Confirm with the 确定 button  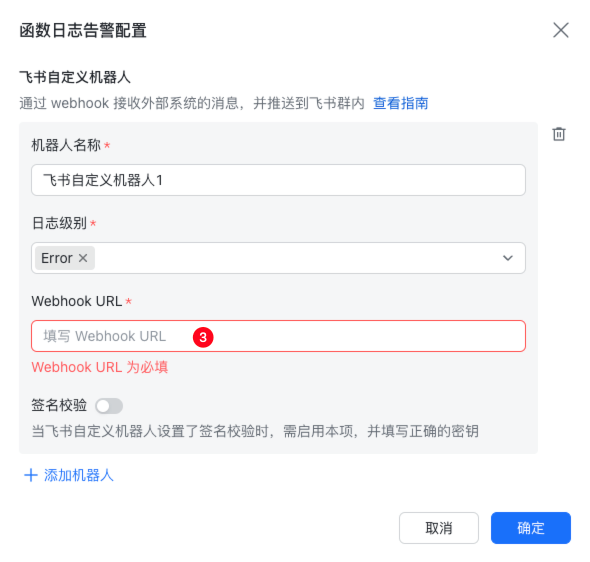(531, 528)
